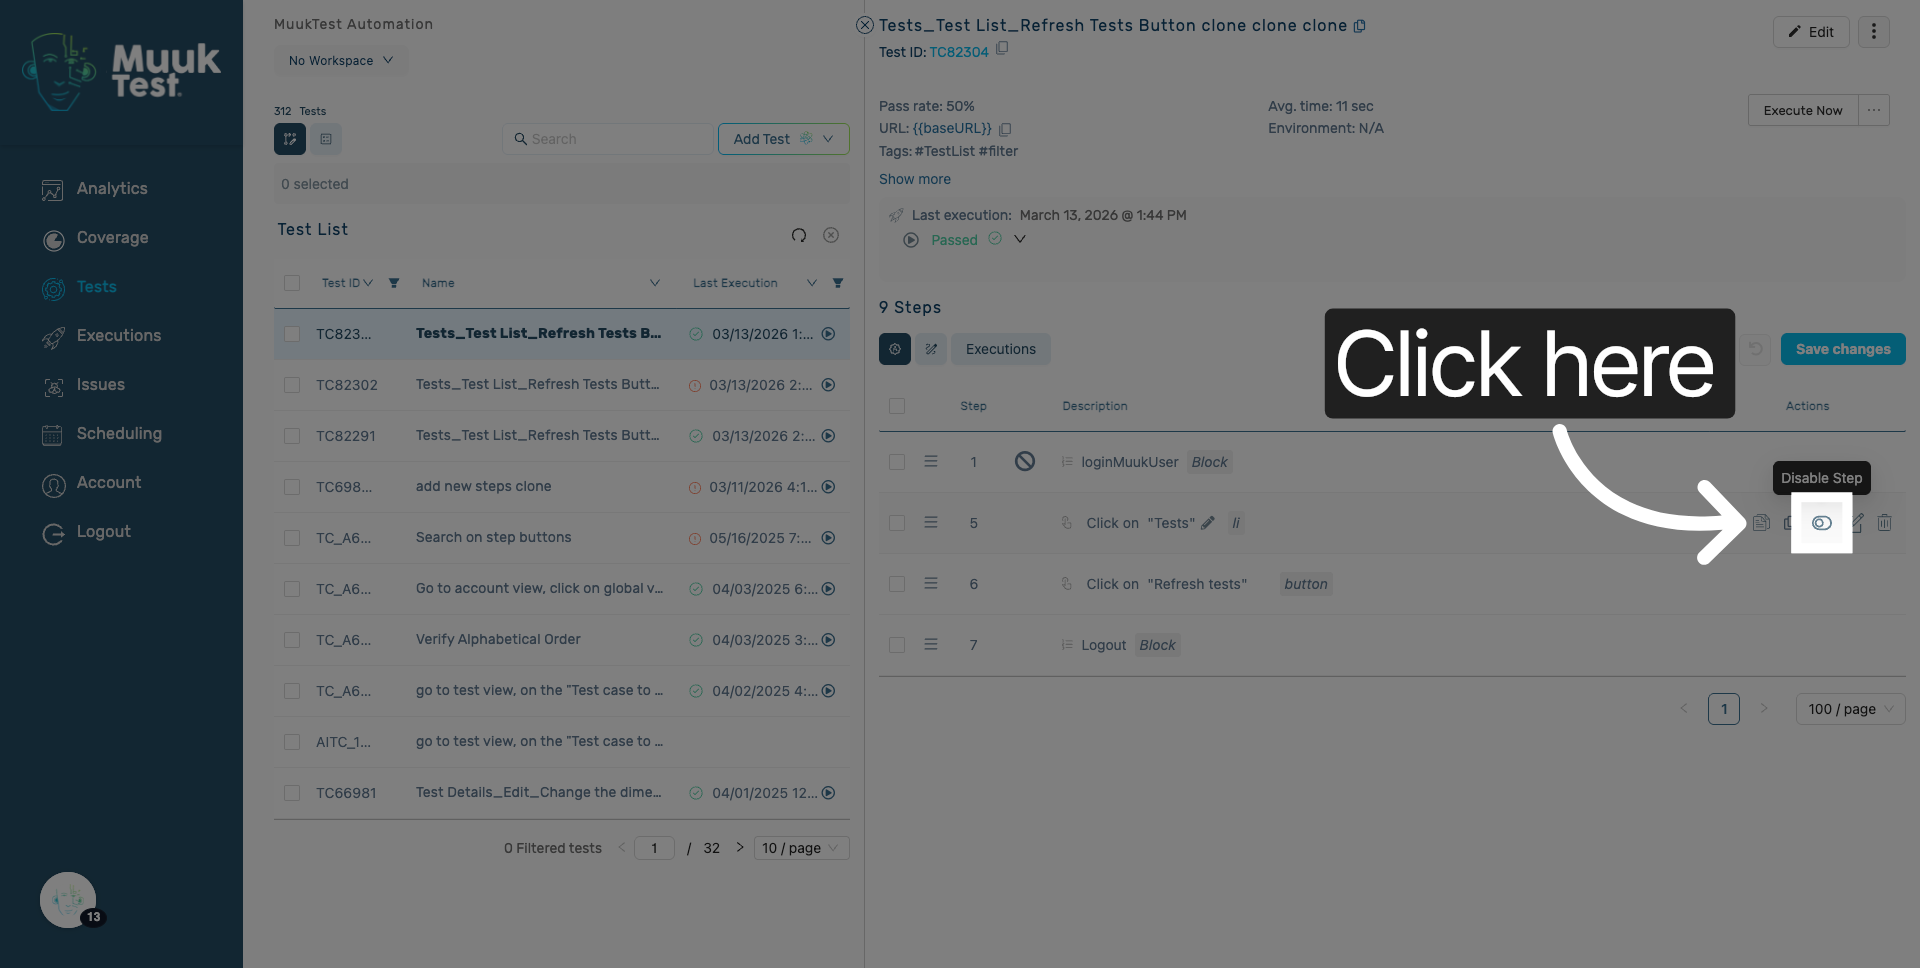This screenshot has width=1920, height=968.
Task: Check the box for step 1 loginMuukUser
Action: pos(897,462)
